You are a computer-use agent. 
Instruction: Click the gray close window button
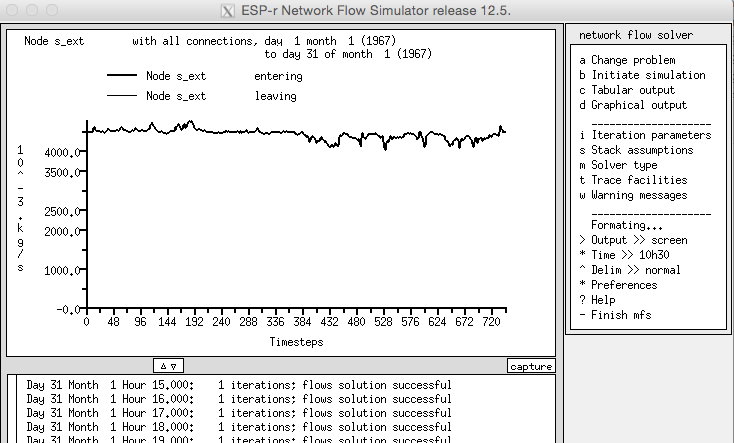pyautogui.click(x=12, y=10)
